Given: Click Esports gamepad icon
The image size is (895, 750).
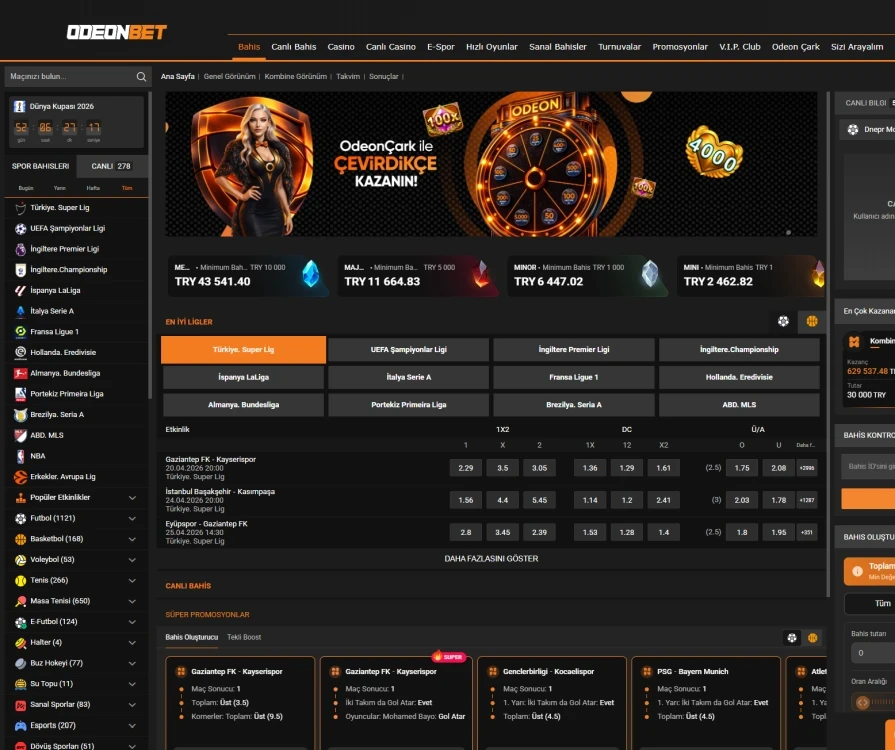Looking at the screenshot, I should pos(21,725).
